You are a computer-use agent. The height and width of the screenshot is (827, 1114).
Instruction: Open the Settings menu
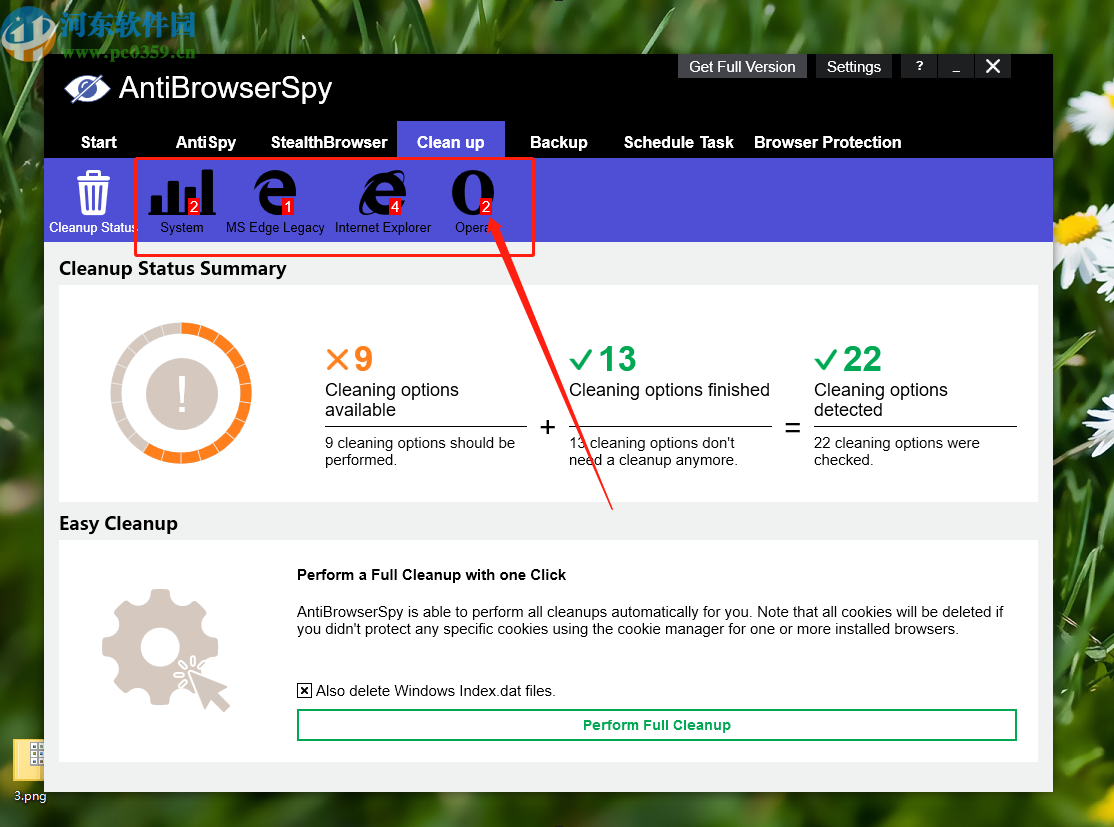853,66
